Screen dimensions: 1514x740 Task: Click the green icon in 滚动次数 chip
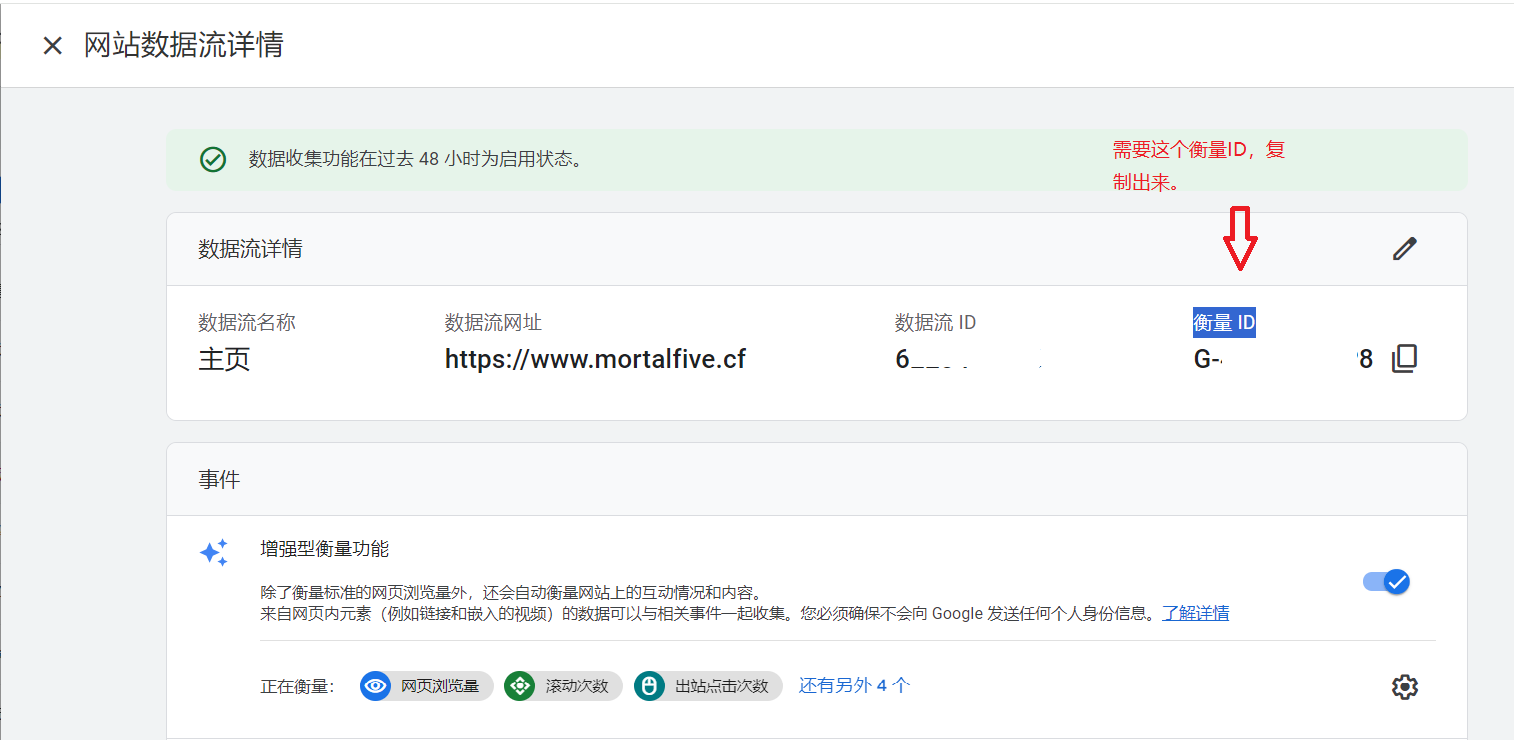coord(520,686)
